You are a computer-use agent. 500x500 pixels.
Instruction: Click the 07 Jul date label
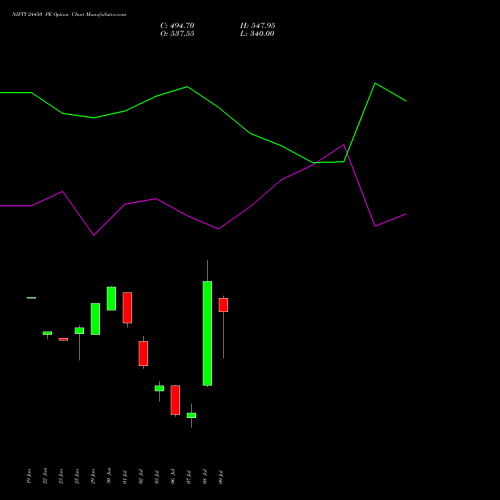pos(189,477)
